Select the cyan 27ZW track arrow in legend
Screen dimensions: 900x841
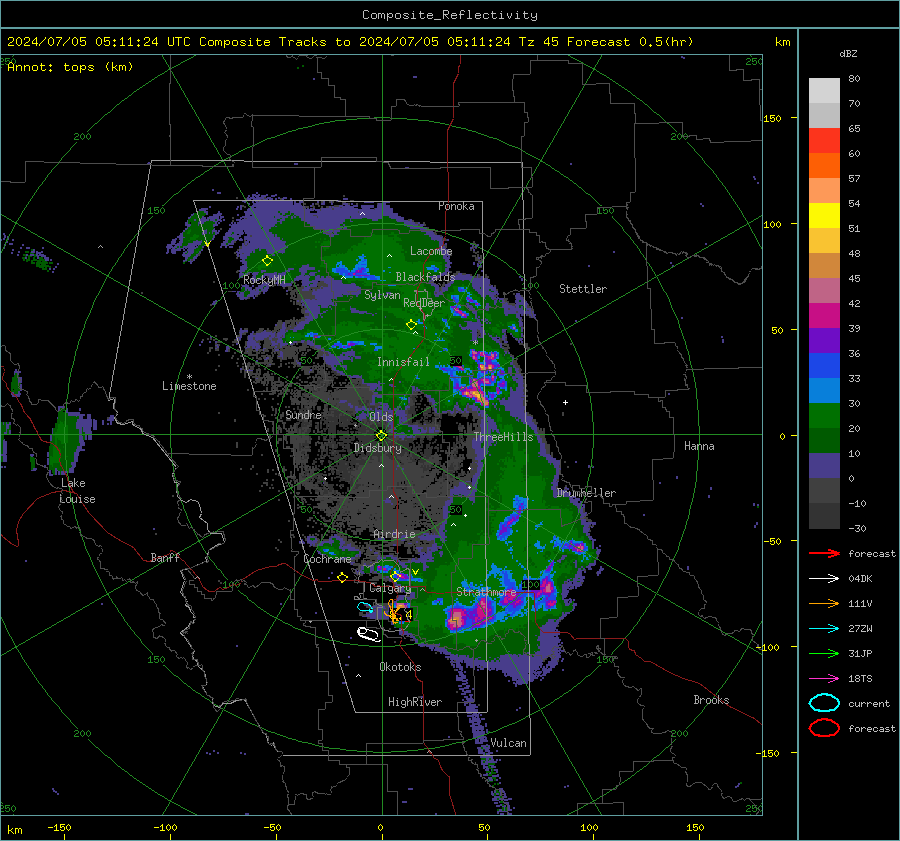(824, 629)
